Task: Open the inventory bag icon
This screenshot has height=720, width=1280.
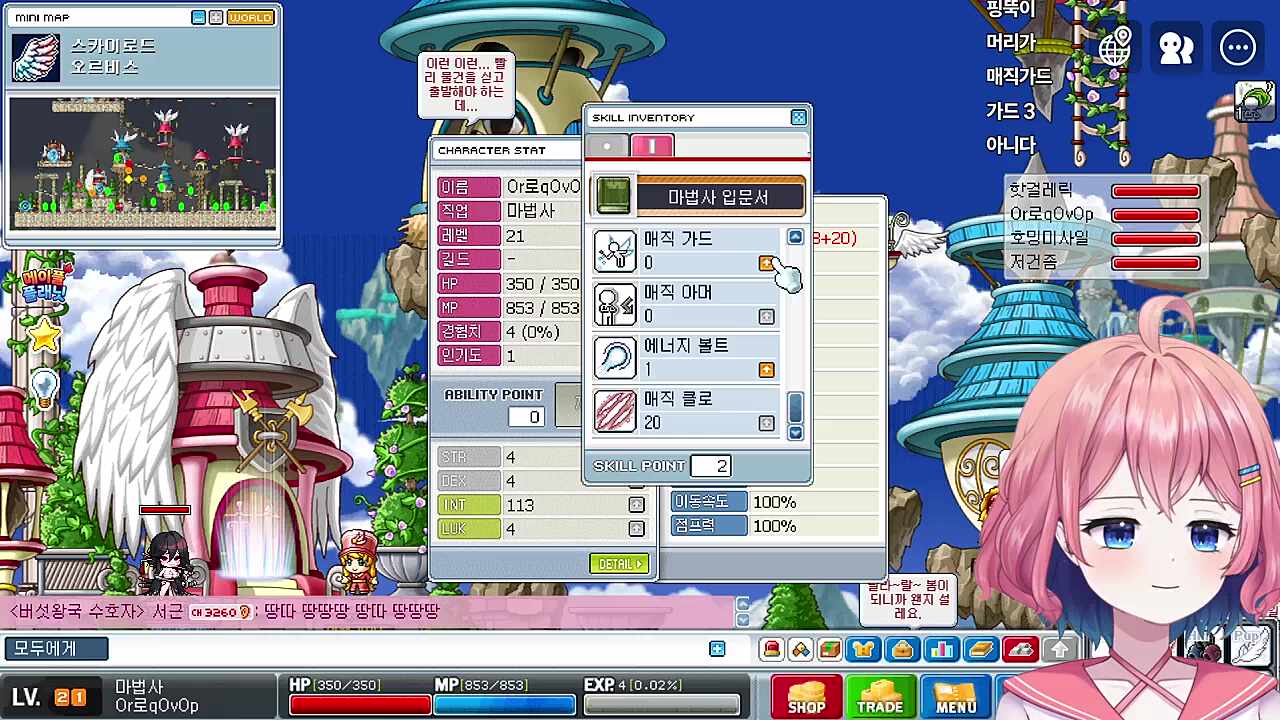Action: pos(903,650)
